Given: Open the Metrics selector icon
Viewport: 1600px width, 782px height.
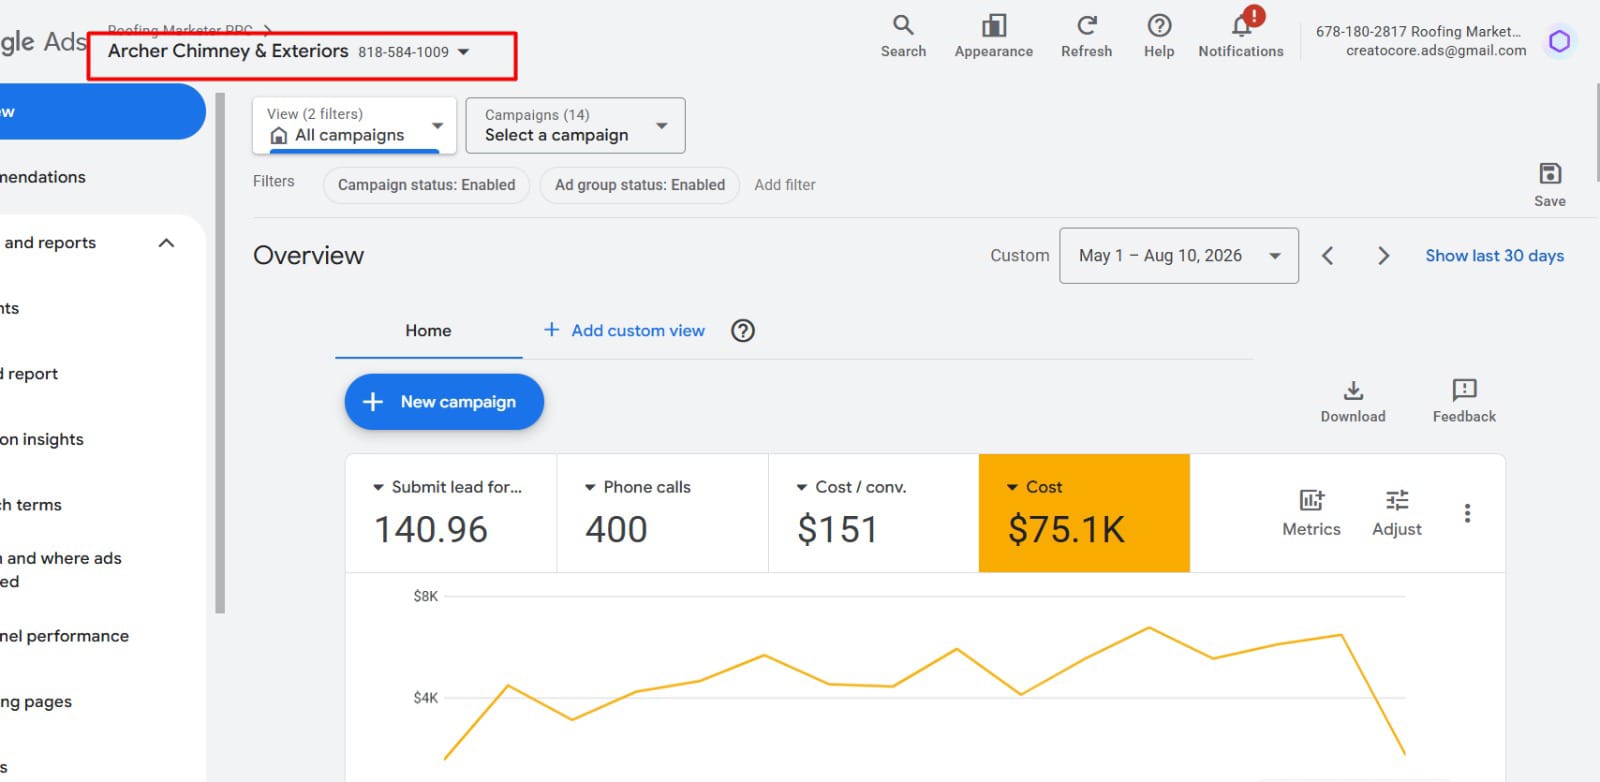Looking at the screenshot, I should tap(1311, 513).
